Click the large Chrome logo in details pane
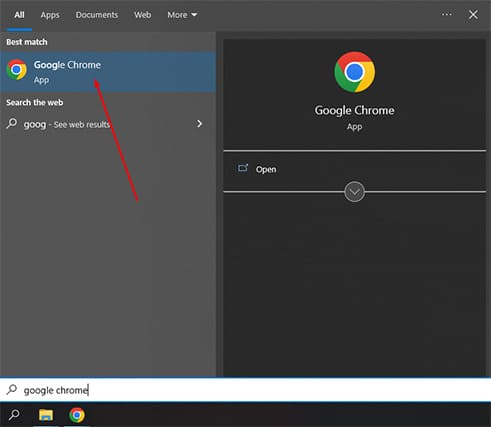This screenshot has height=427, width=491. pos(354,72)
